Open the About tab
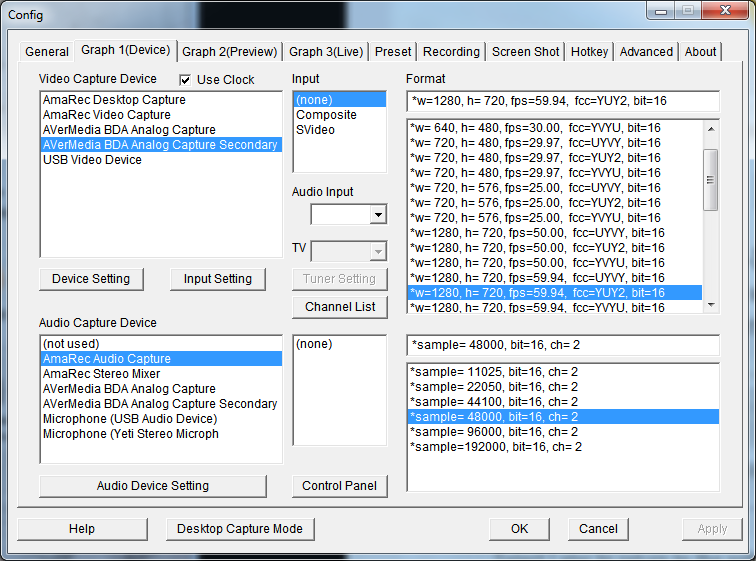The width and height of the screenshot is (756, 561). pyautogui.click(x=700, y=52)
